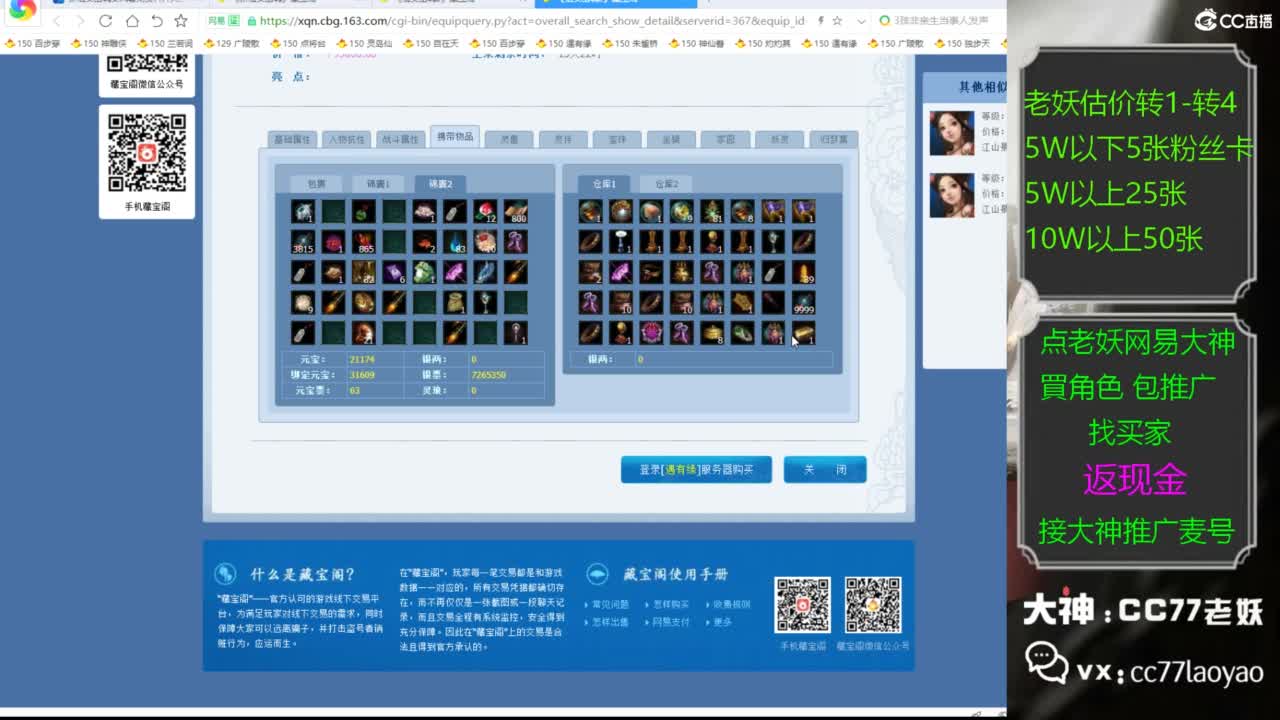Screen dimensions: 1280x720
Task: Click the second similar character avatar thumbnail
Action: (951, 195)
